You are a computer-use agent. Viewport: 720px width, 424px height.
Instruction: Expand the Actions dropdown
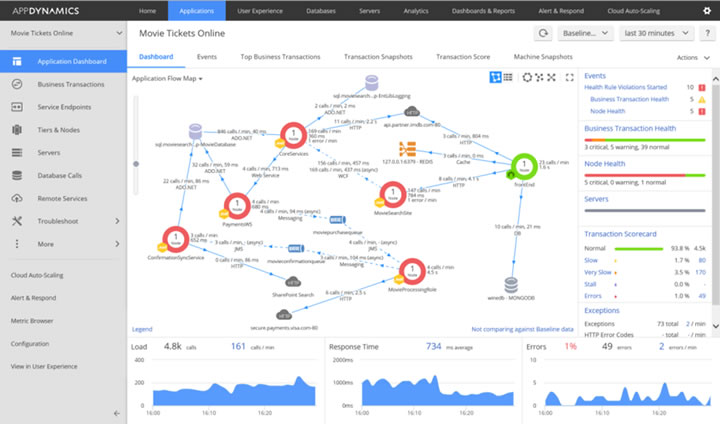693,58
